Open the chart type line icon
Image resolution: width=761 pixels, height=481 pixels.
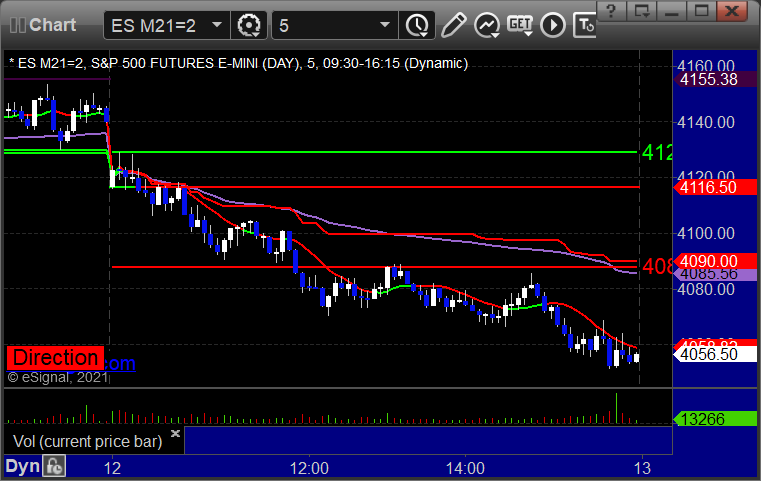[487, 25]
